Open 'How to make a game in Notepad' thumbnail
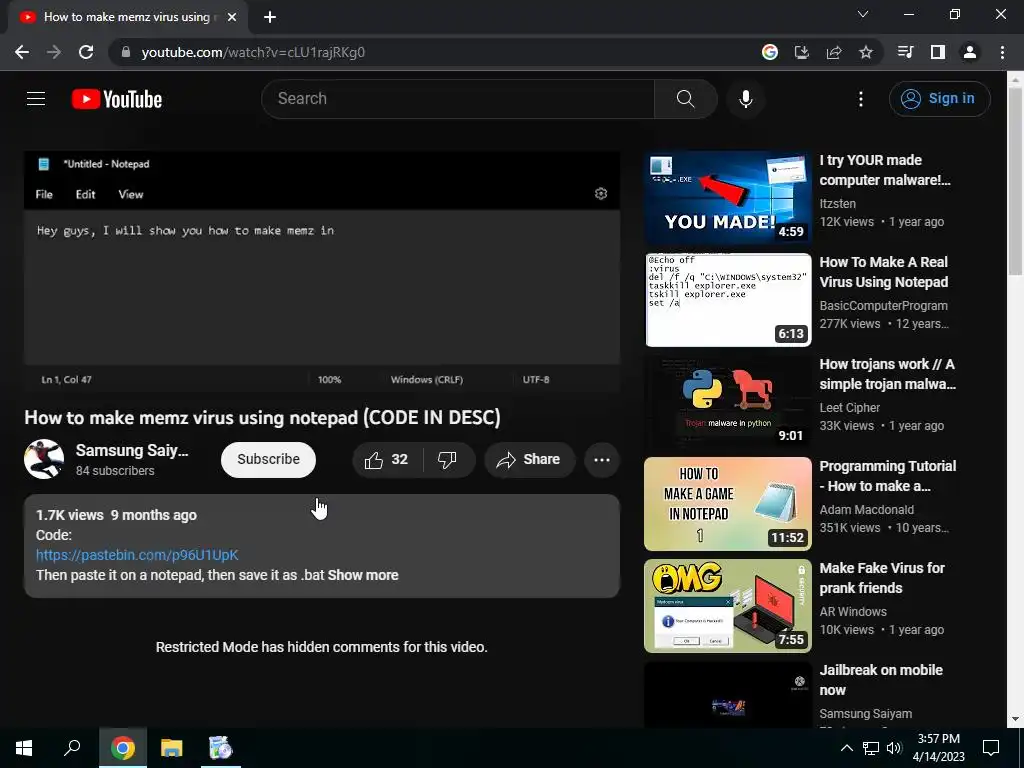This screenshot has height=768, width=1024. point(728,504)
